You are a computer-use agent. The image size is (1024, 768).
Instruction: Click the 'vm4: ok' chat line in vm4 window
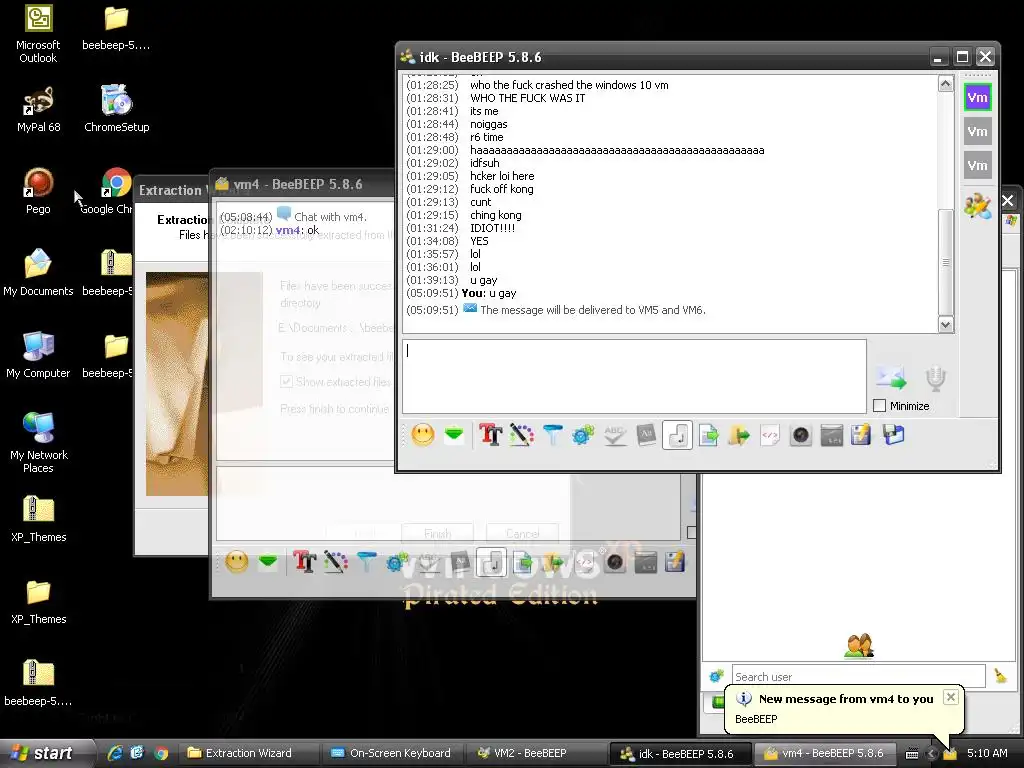[270, 230]
